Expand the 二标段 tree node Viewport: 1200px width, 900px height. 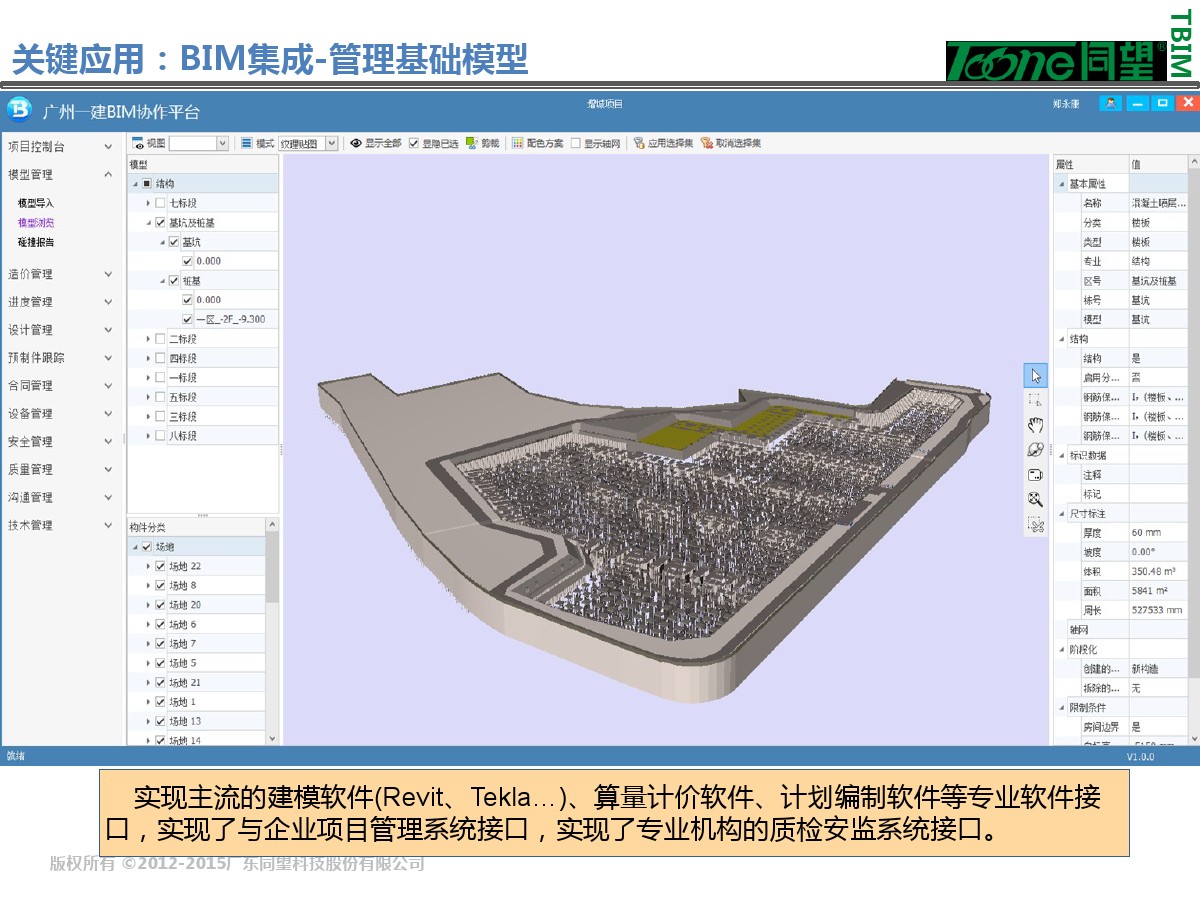[x=148, y=339]
